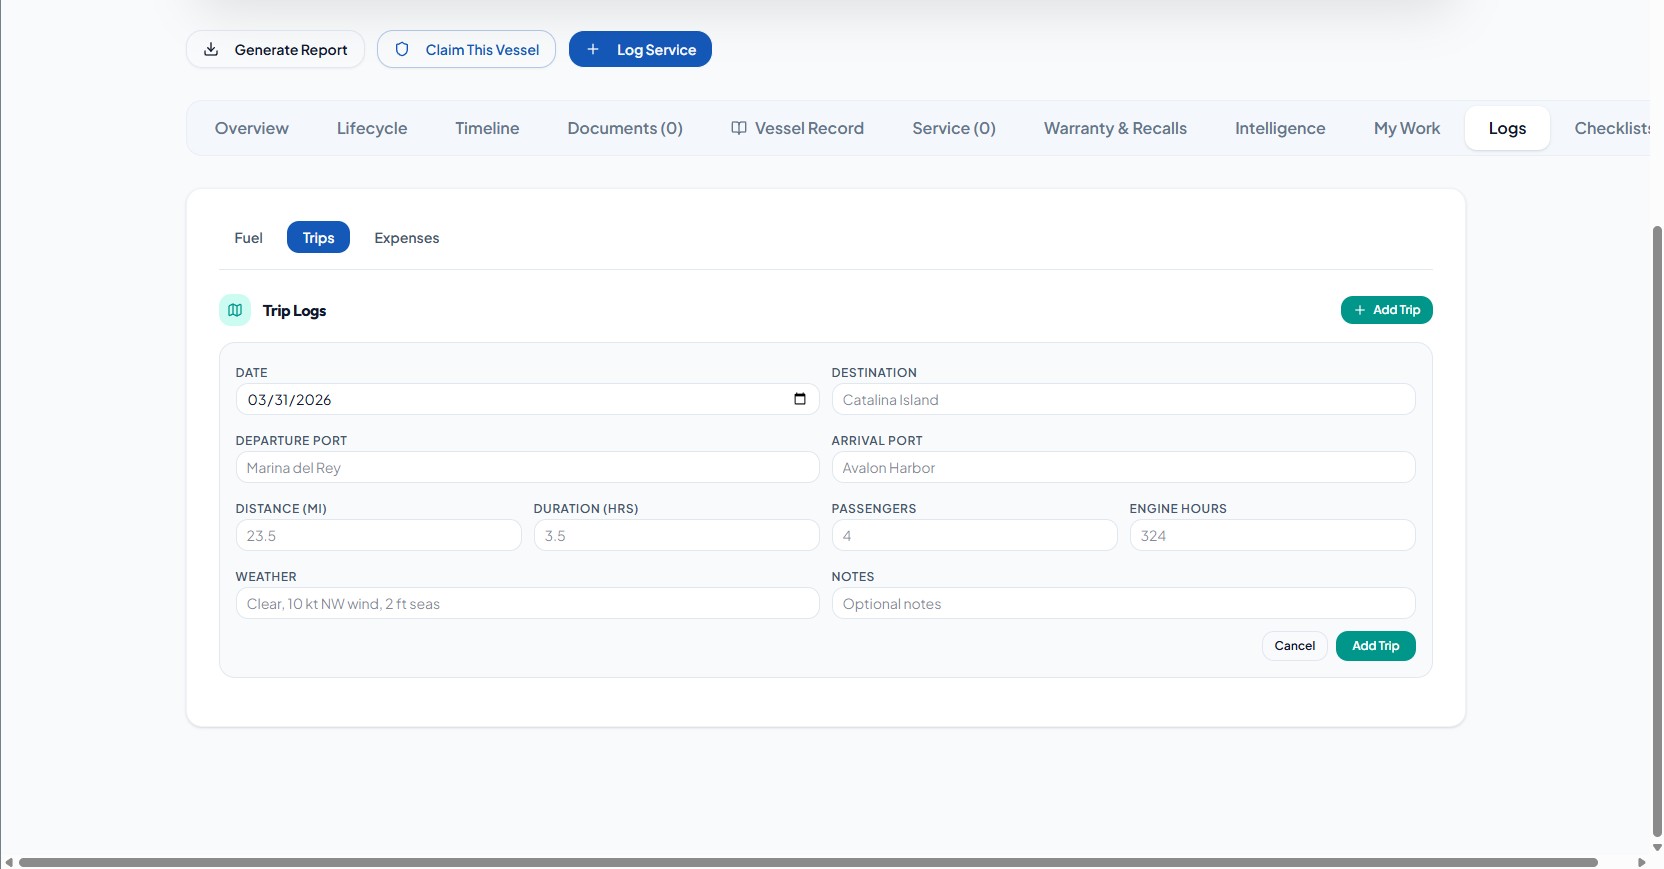The width and height of the screenshot is (1664, 869).
Task: Click the Weather text field
Action: (527, 604)
